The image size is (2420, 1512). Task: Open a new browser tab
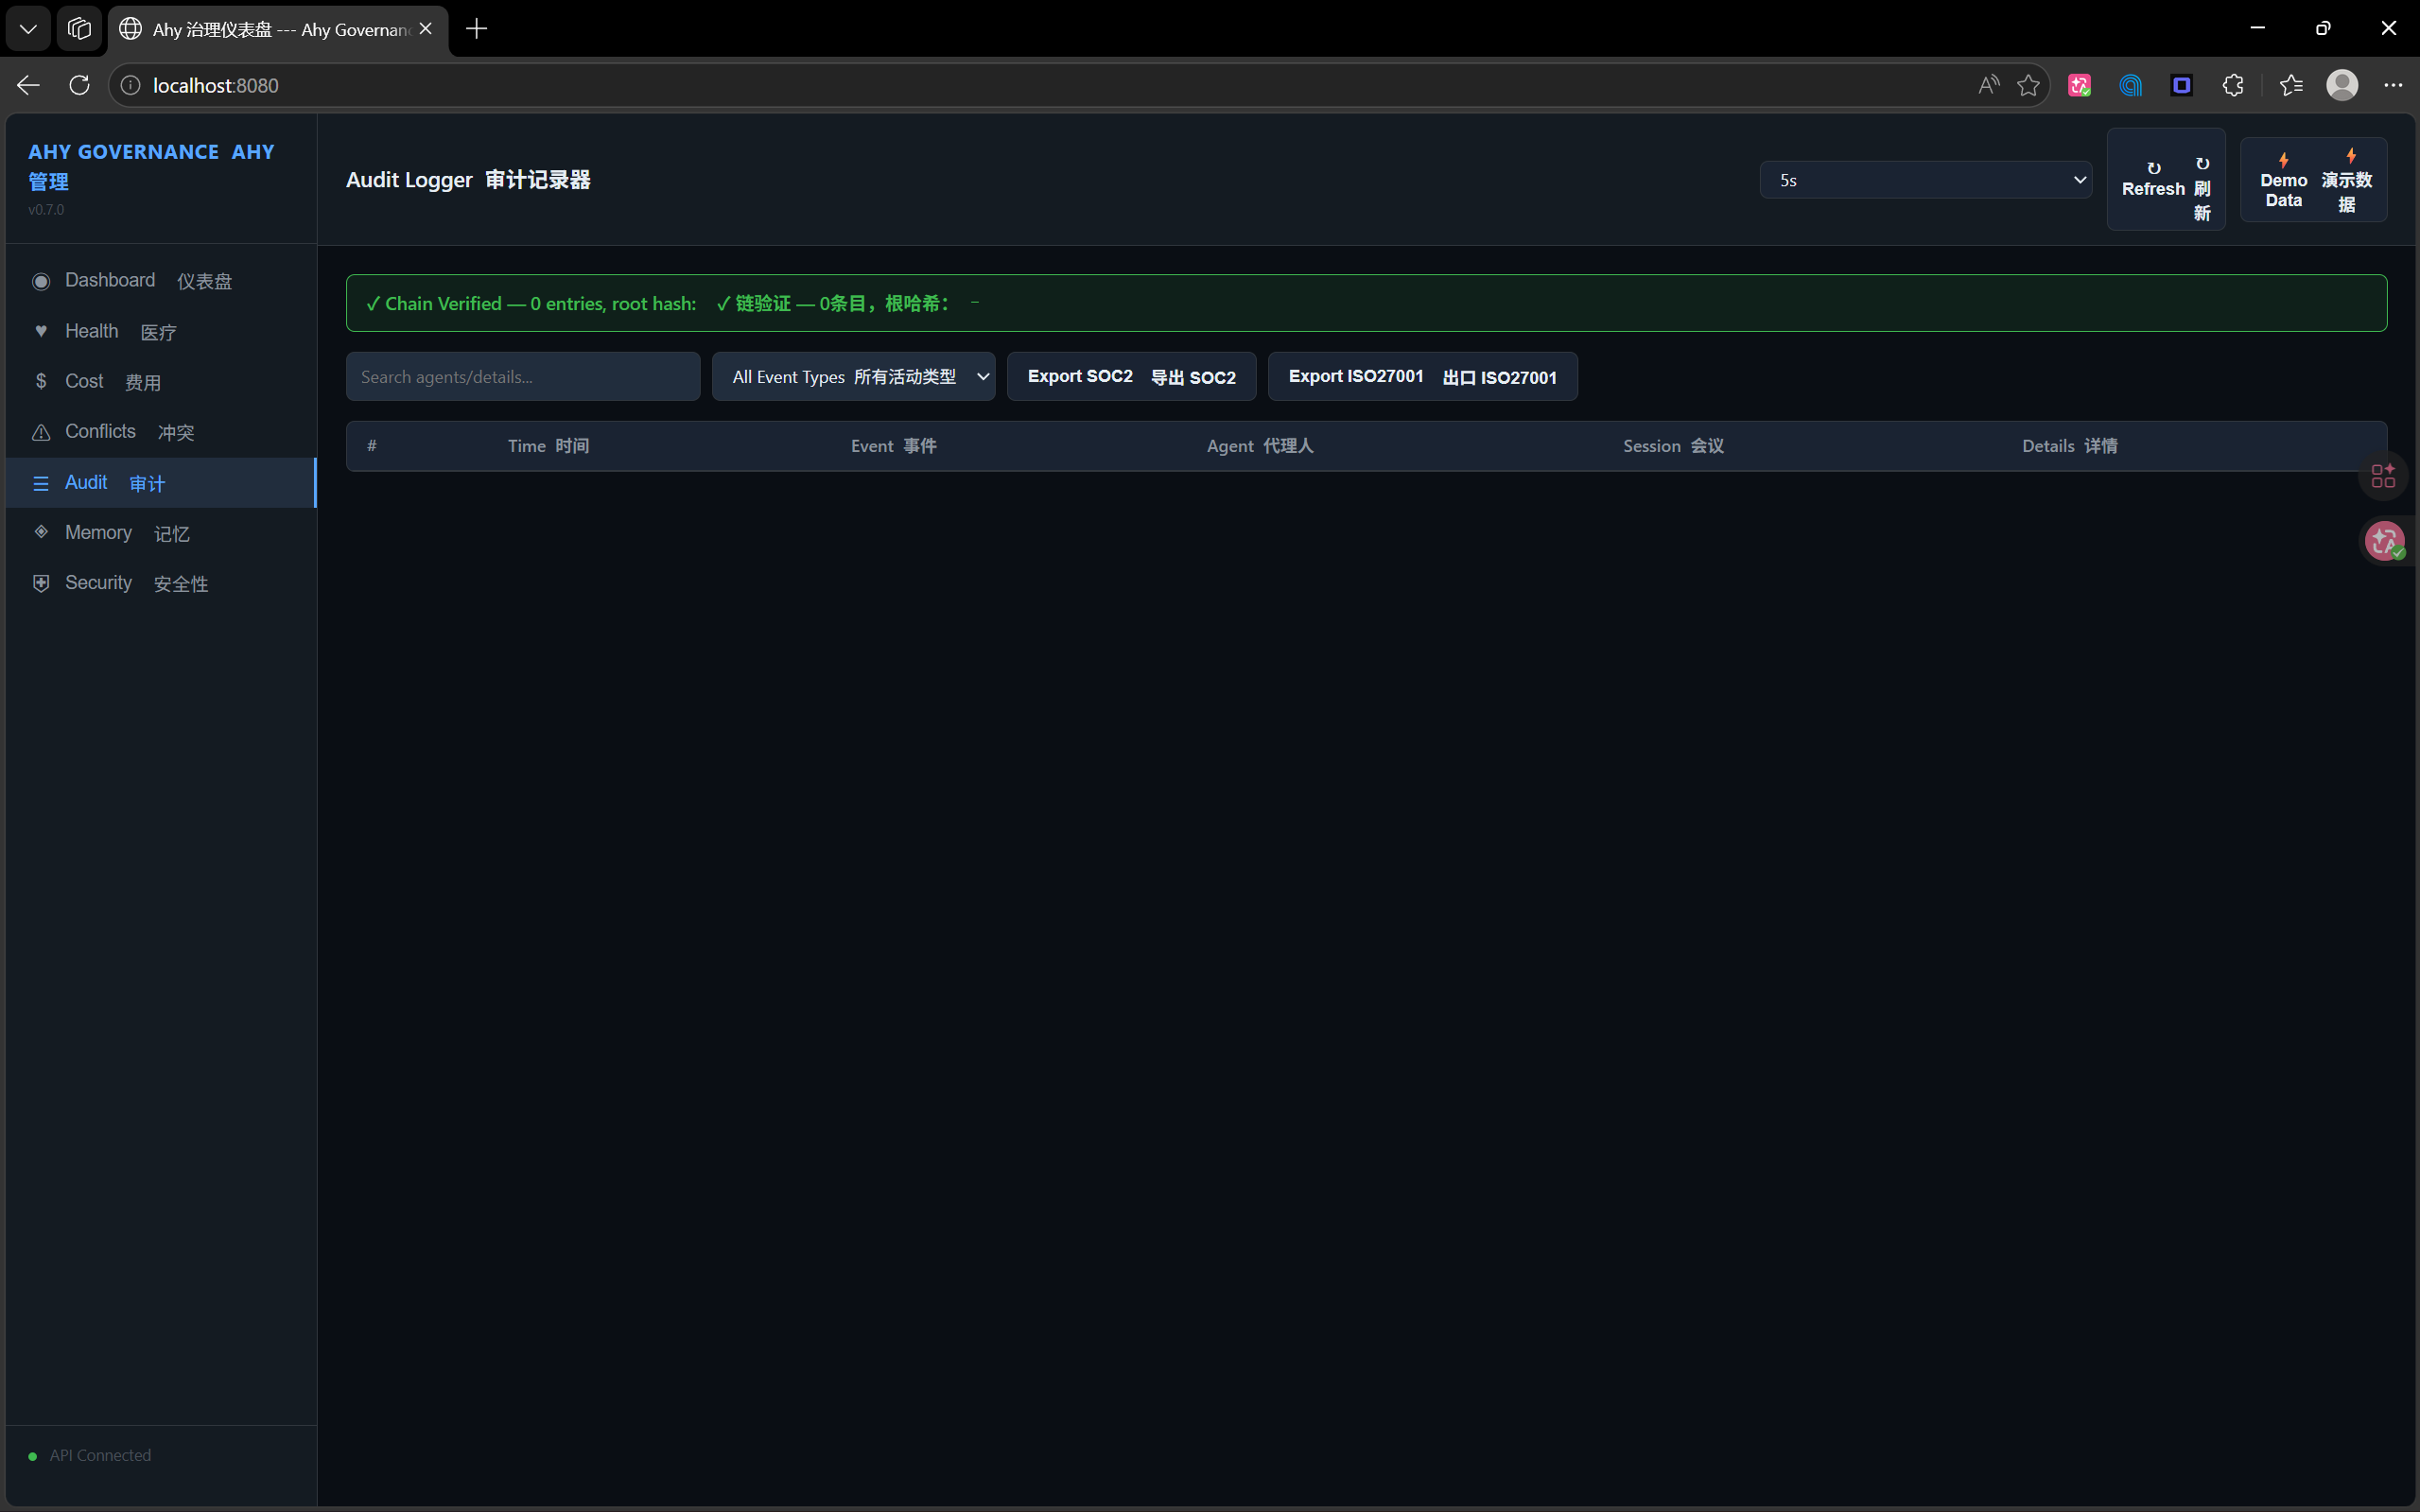(x=477, y=29)
